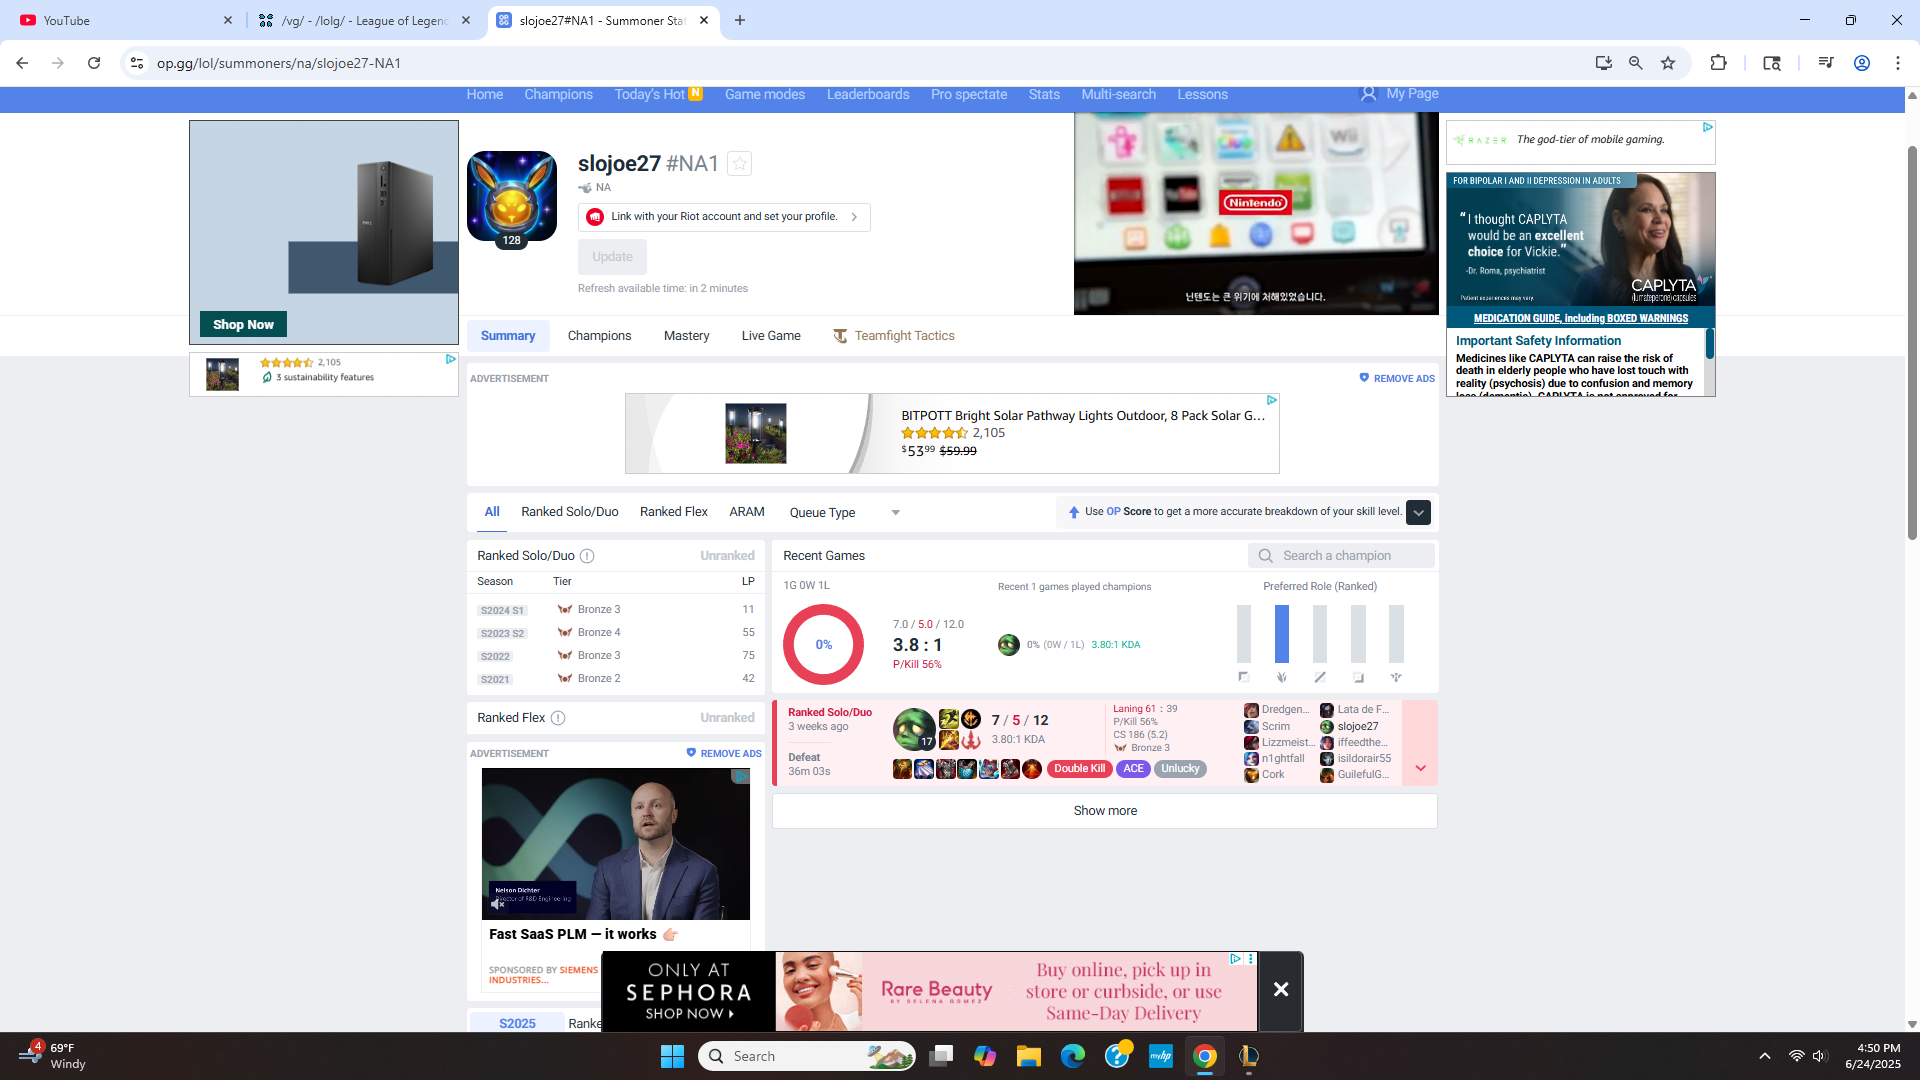Open a new browser tab
Image resolution: width=1920 pixels, height=1080 pixels.
click(x=740, y=20)
